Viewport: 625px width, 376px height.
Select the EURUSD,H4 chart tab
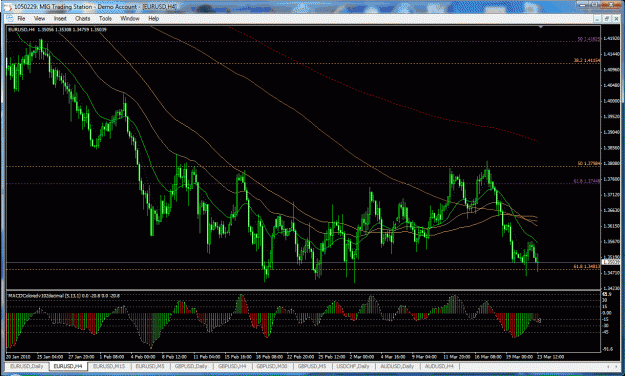[68, 366]
